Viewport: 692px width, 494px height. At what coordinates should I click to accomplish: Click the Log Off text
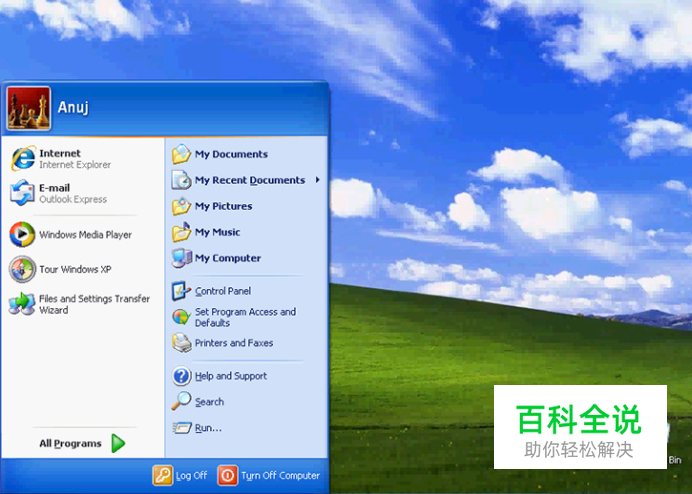point(191,475)
